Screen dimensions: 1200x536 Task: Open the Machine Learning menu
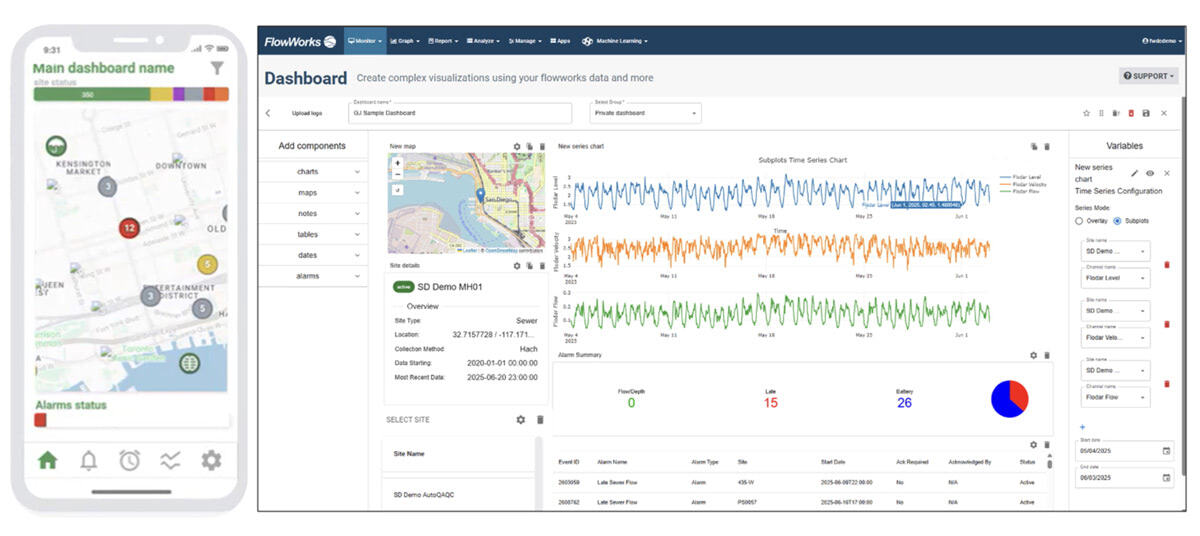click(x=615, y=41)
